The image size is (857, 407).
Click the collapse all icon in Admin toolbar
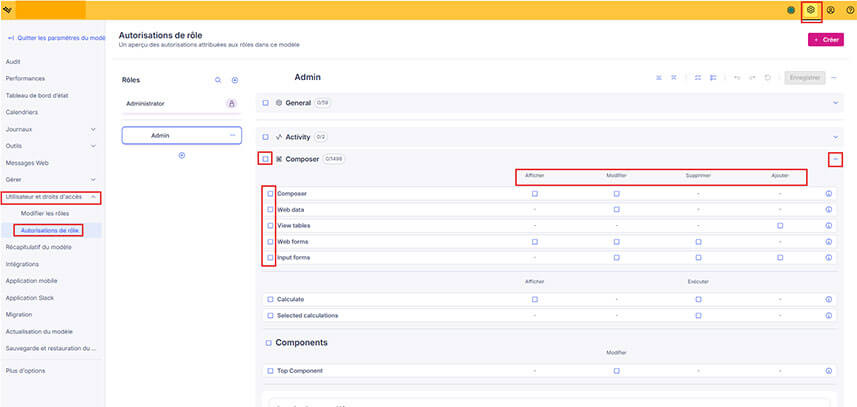pyautogui.click(x=674, y=78)
